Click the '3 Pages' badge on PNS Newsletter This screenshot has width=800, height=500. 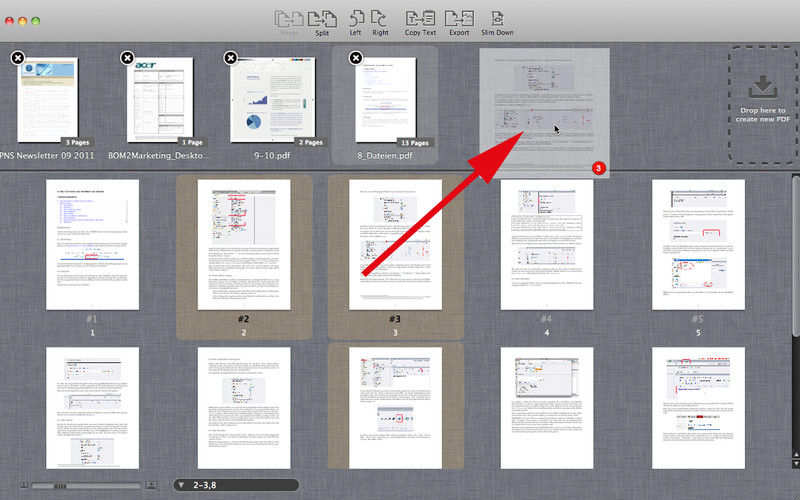(77, 142)
